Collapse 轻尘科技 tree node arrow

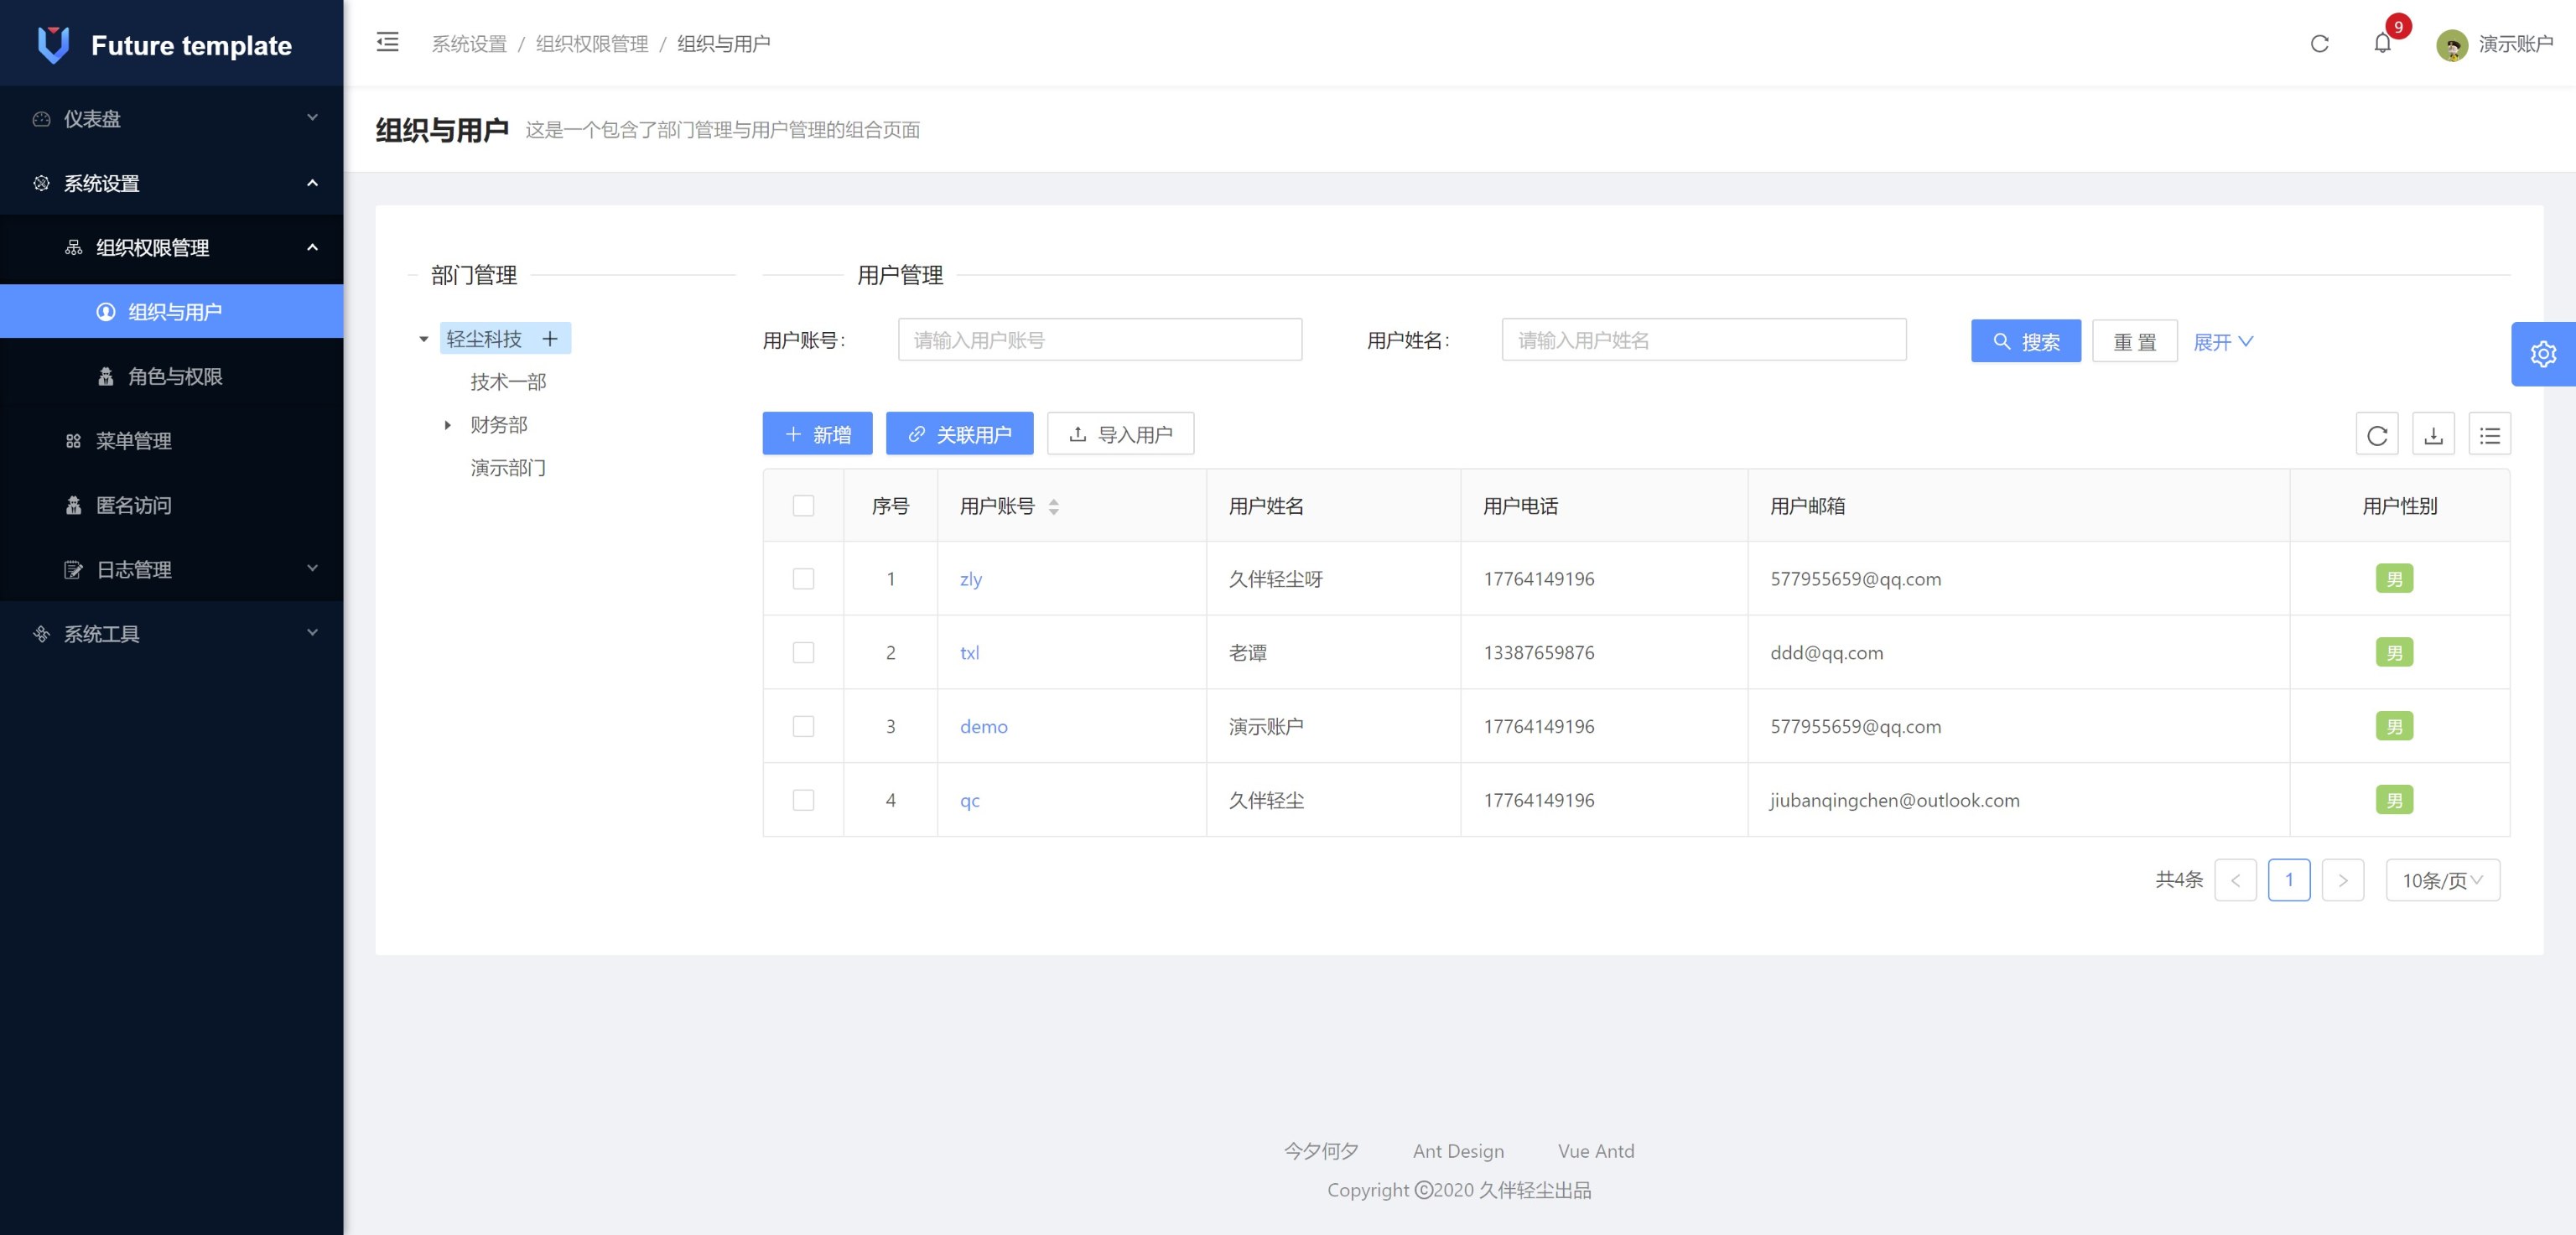pos(424,340)
